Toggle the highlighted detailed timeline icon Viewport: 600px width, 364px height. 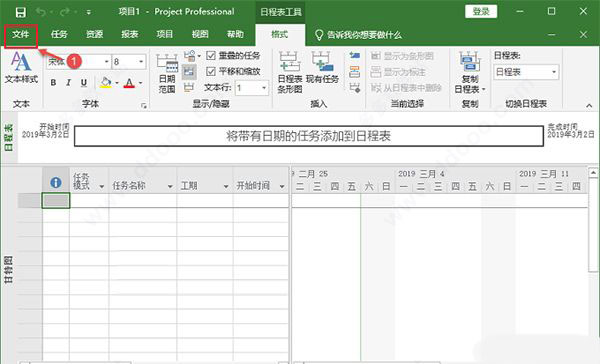pyautogui.click(x=189, y=72)
